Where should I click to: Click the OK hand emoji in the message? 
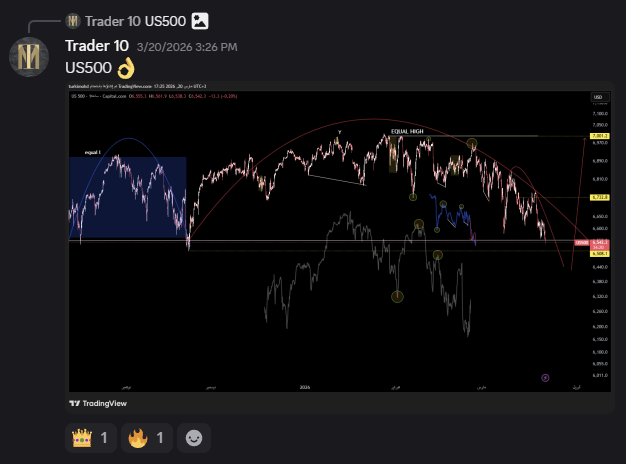pyautogui.click(x=126, y=68)
